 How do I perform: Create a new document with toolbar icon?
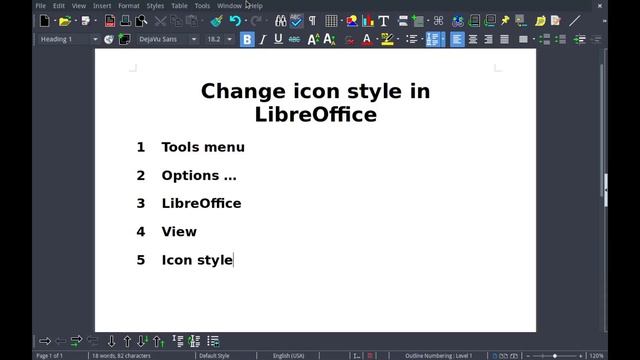(x=44, y=21)
